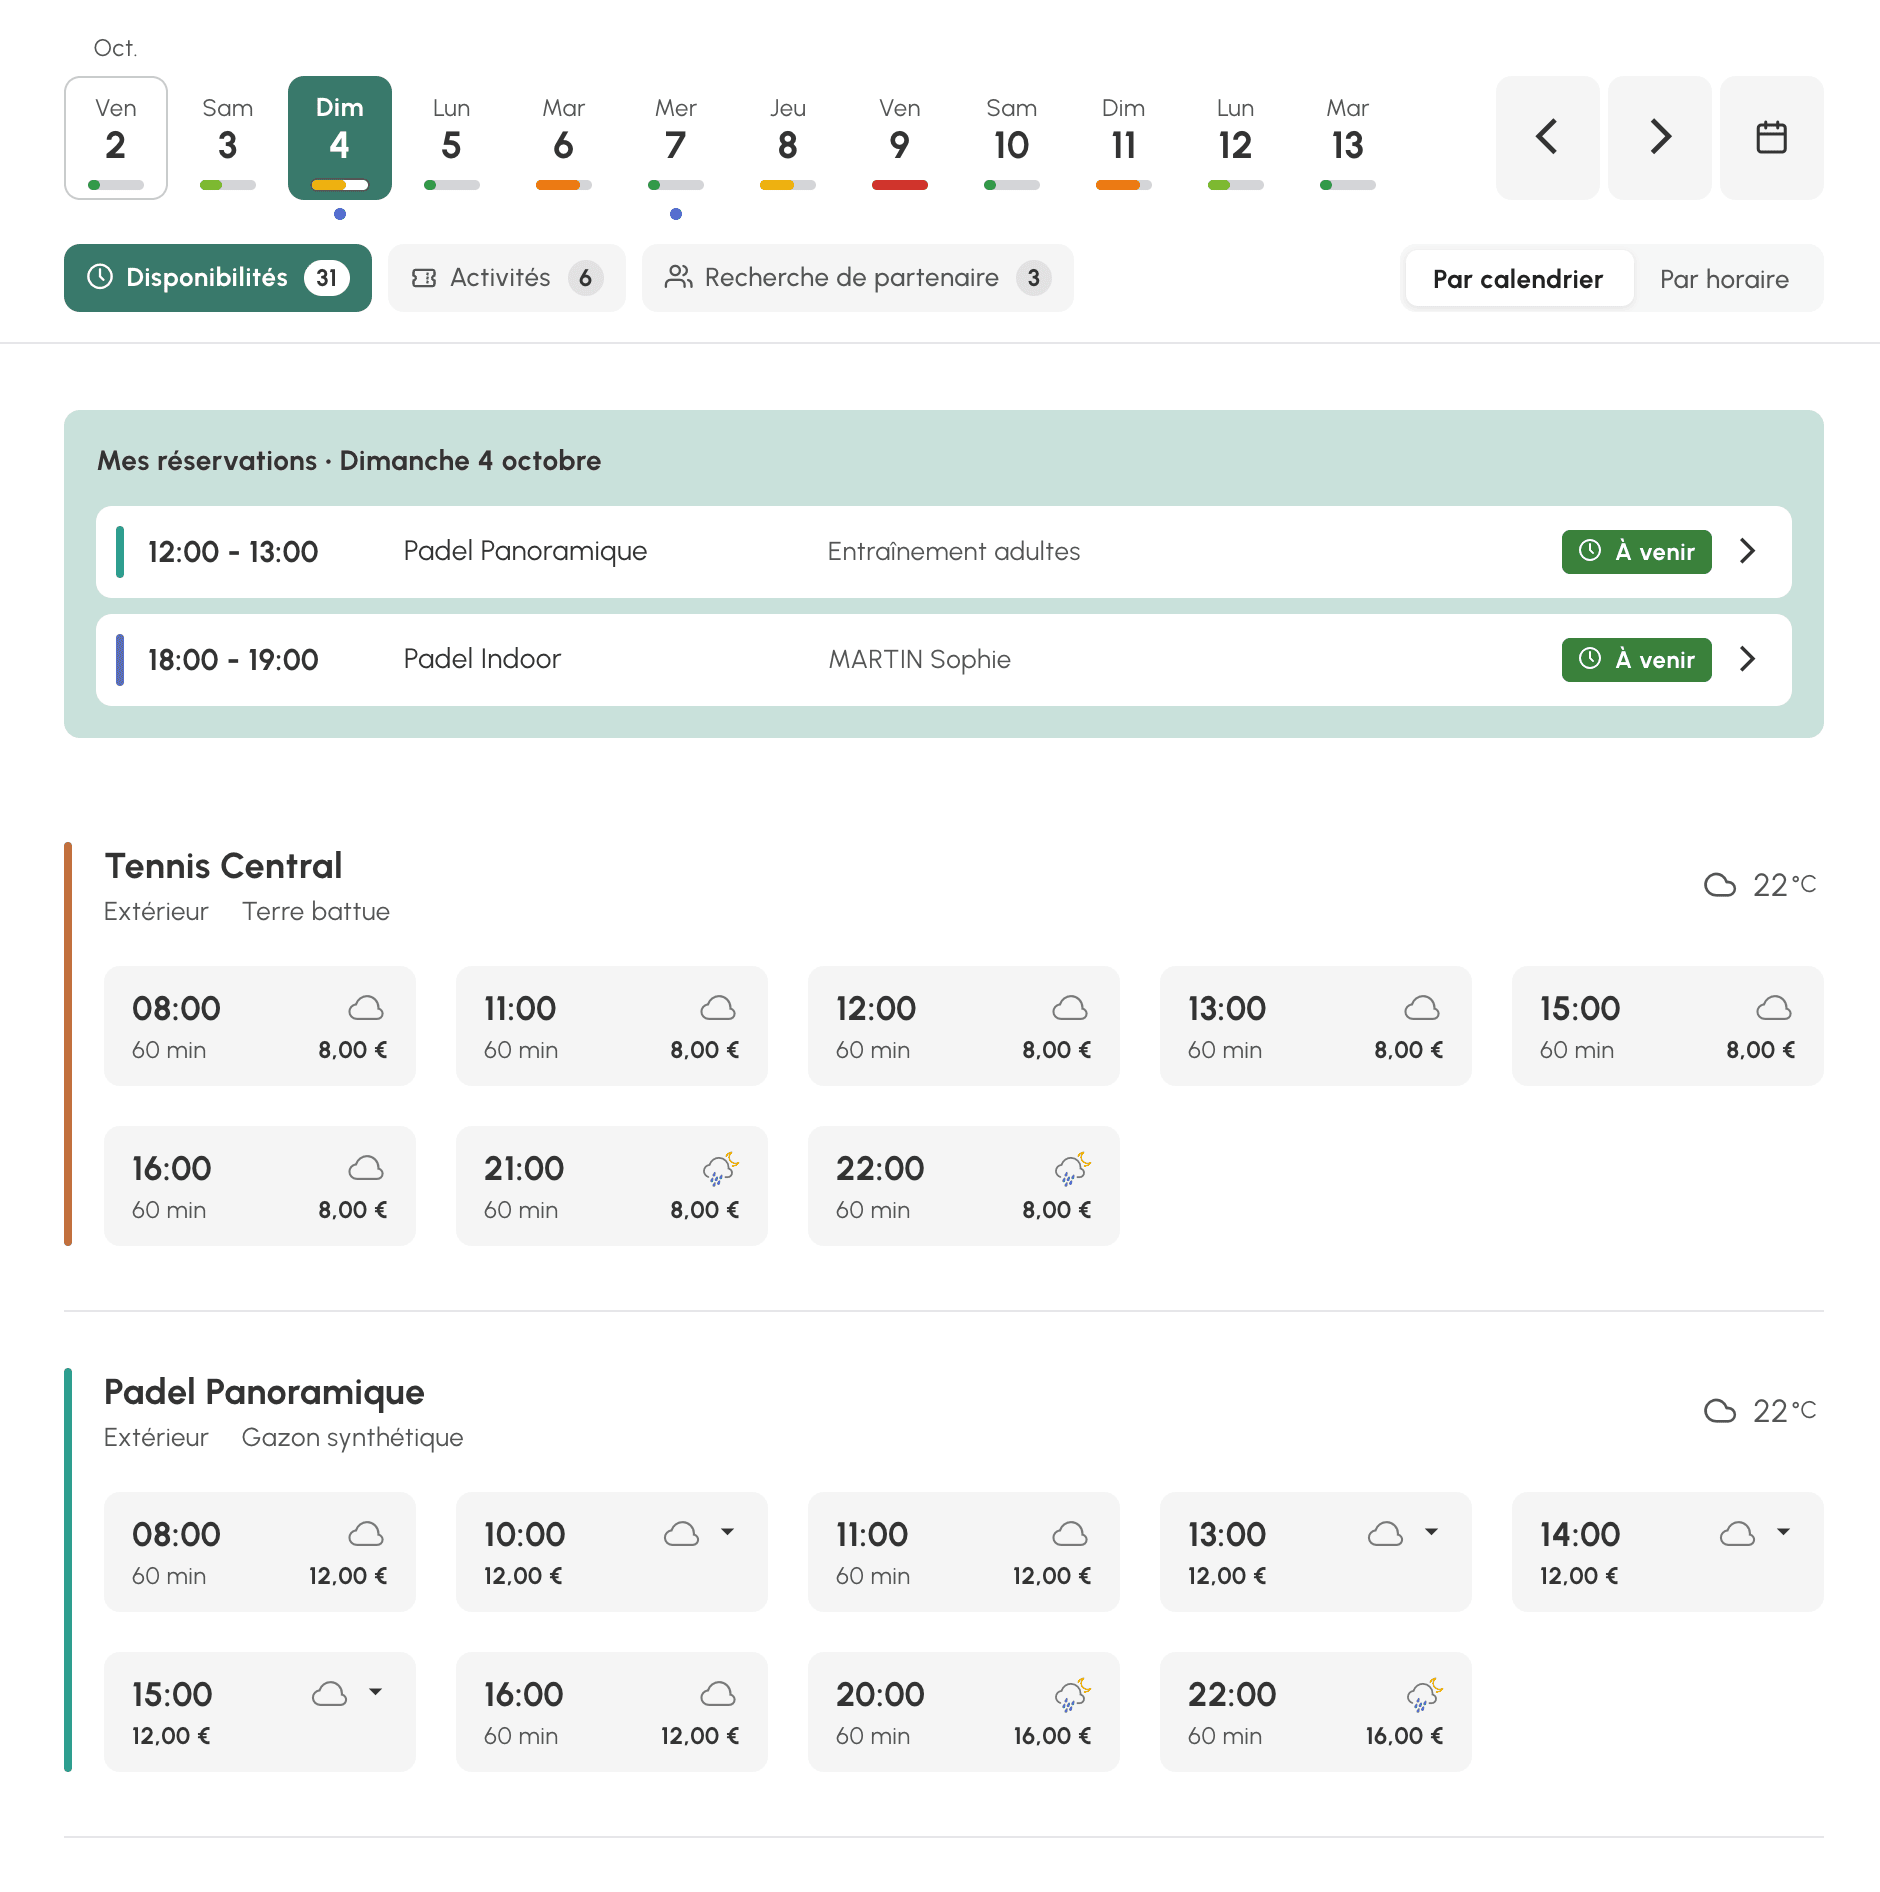This screenshot has width=1880, height=1892.
Task: Open 18:00 Padel Indoor reservation chevron
Action: (1747, 659)
